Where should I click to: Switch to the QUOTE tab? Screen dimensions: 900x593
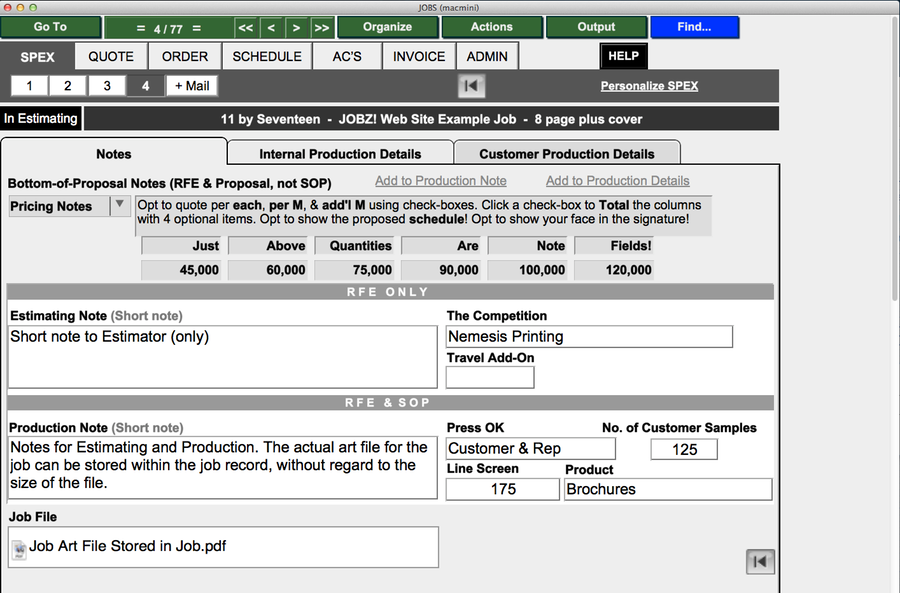pyautogui.click(x=111, y=57)
